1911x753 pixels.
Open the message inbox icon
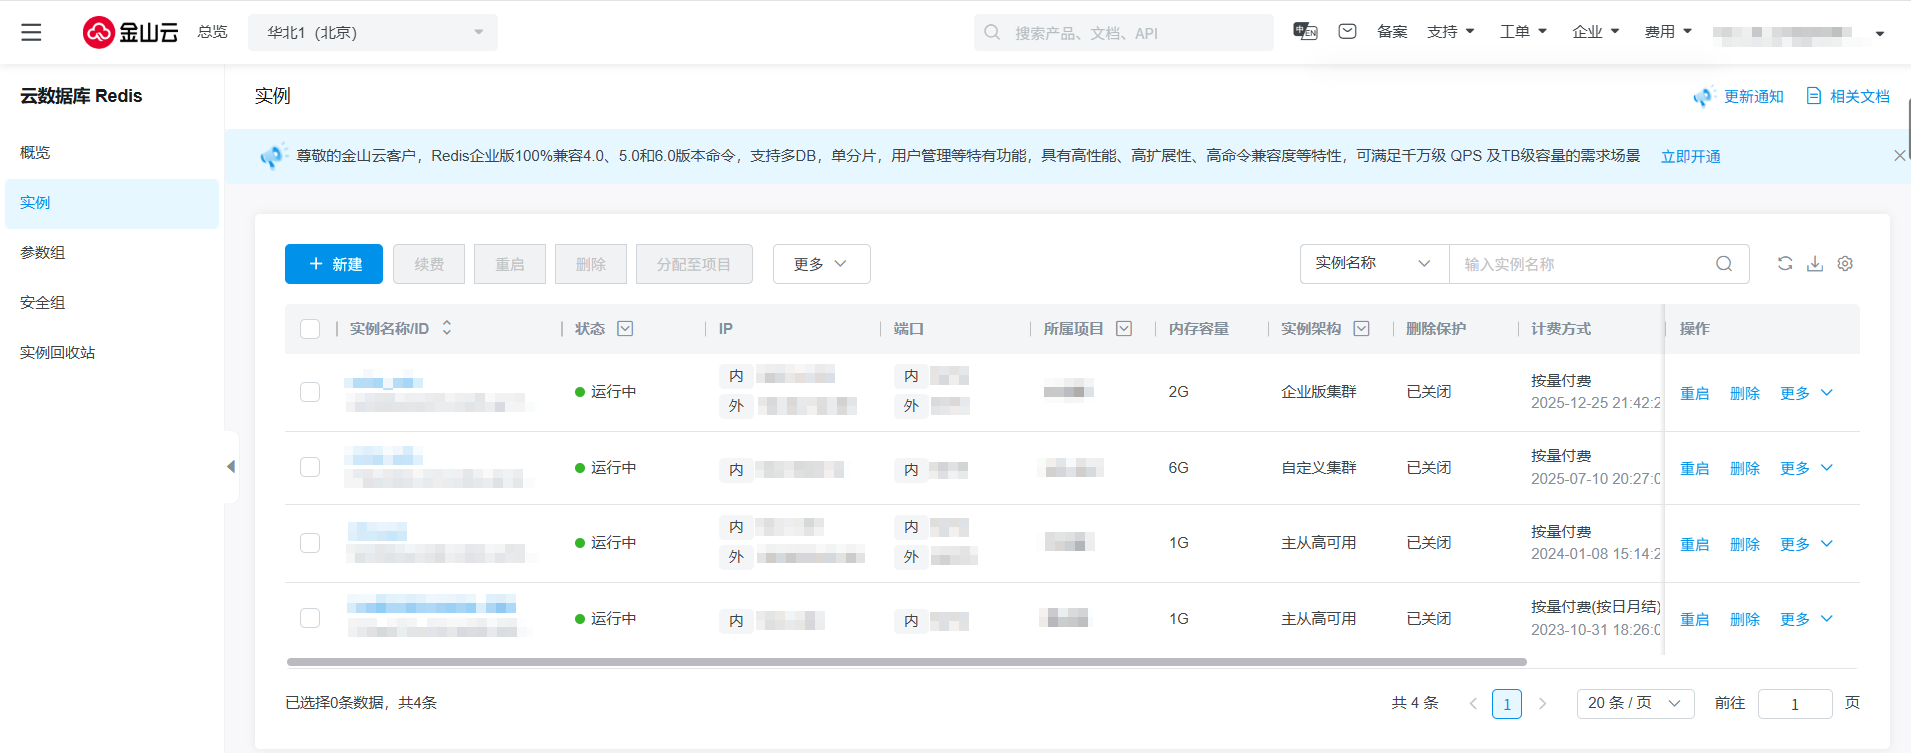(1347, 32)
